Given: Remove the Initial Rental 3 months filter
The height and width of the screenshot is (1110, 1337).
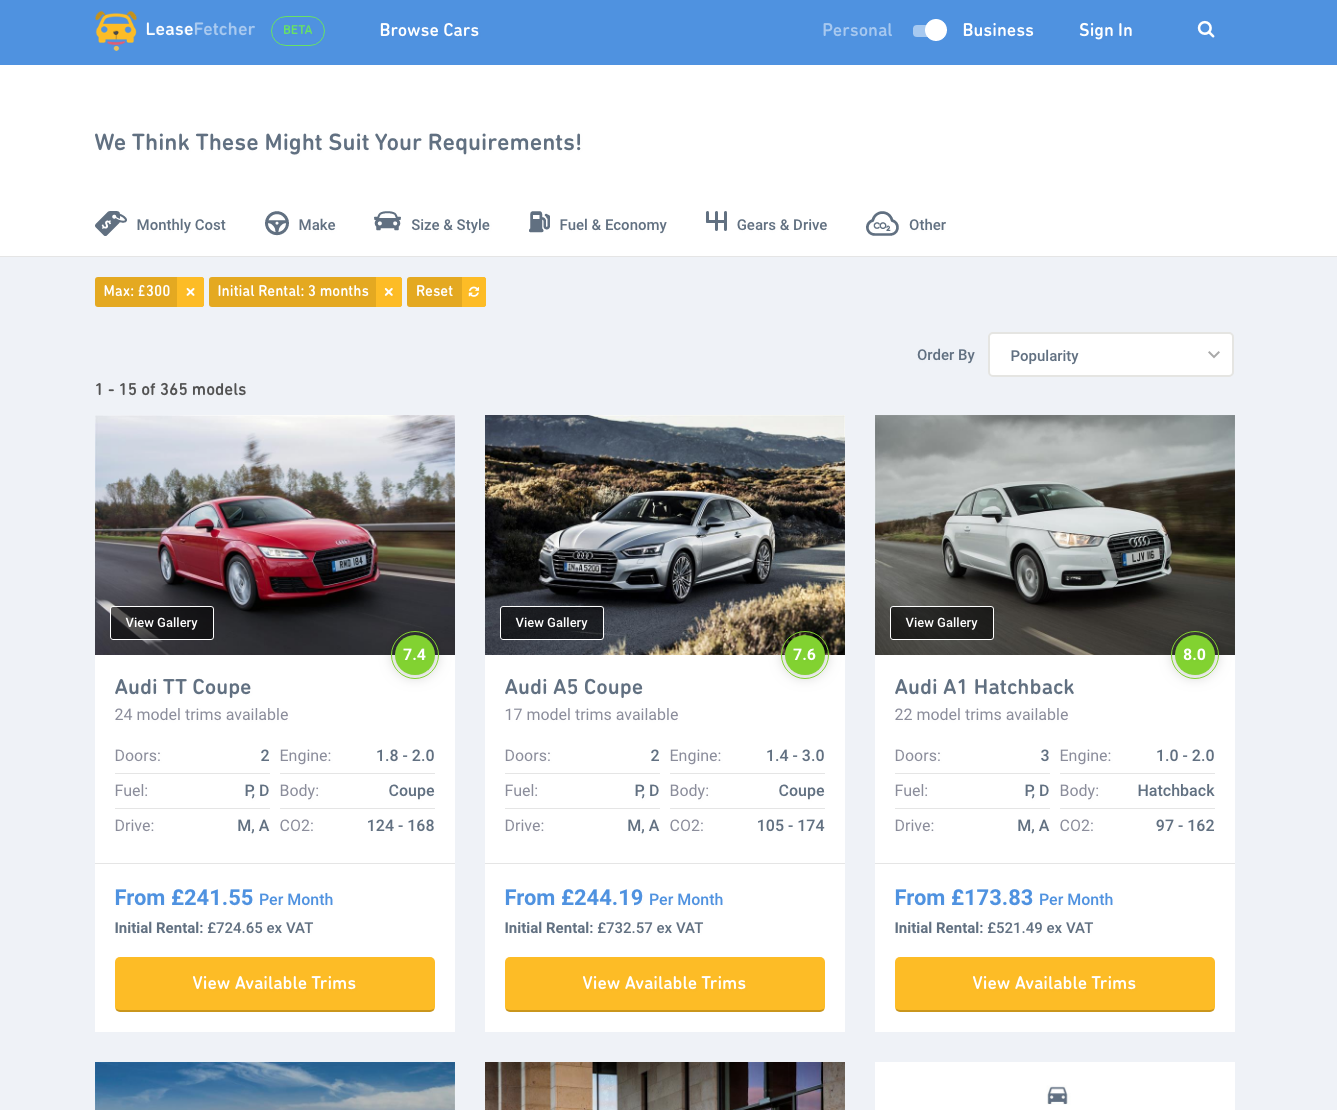Looking at the screenshot, I should point(389,292).
